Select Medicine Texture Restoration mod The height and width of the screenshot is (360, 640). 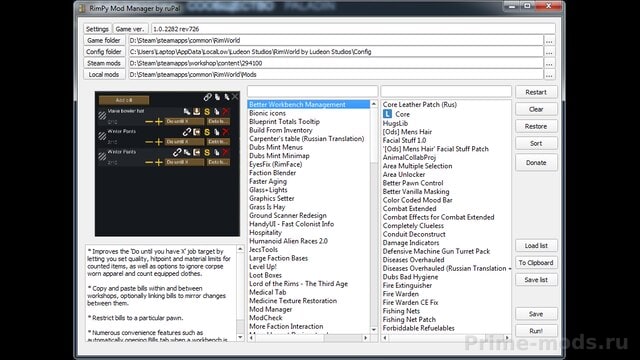pyautogui.click(x=293, y=301)
